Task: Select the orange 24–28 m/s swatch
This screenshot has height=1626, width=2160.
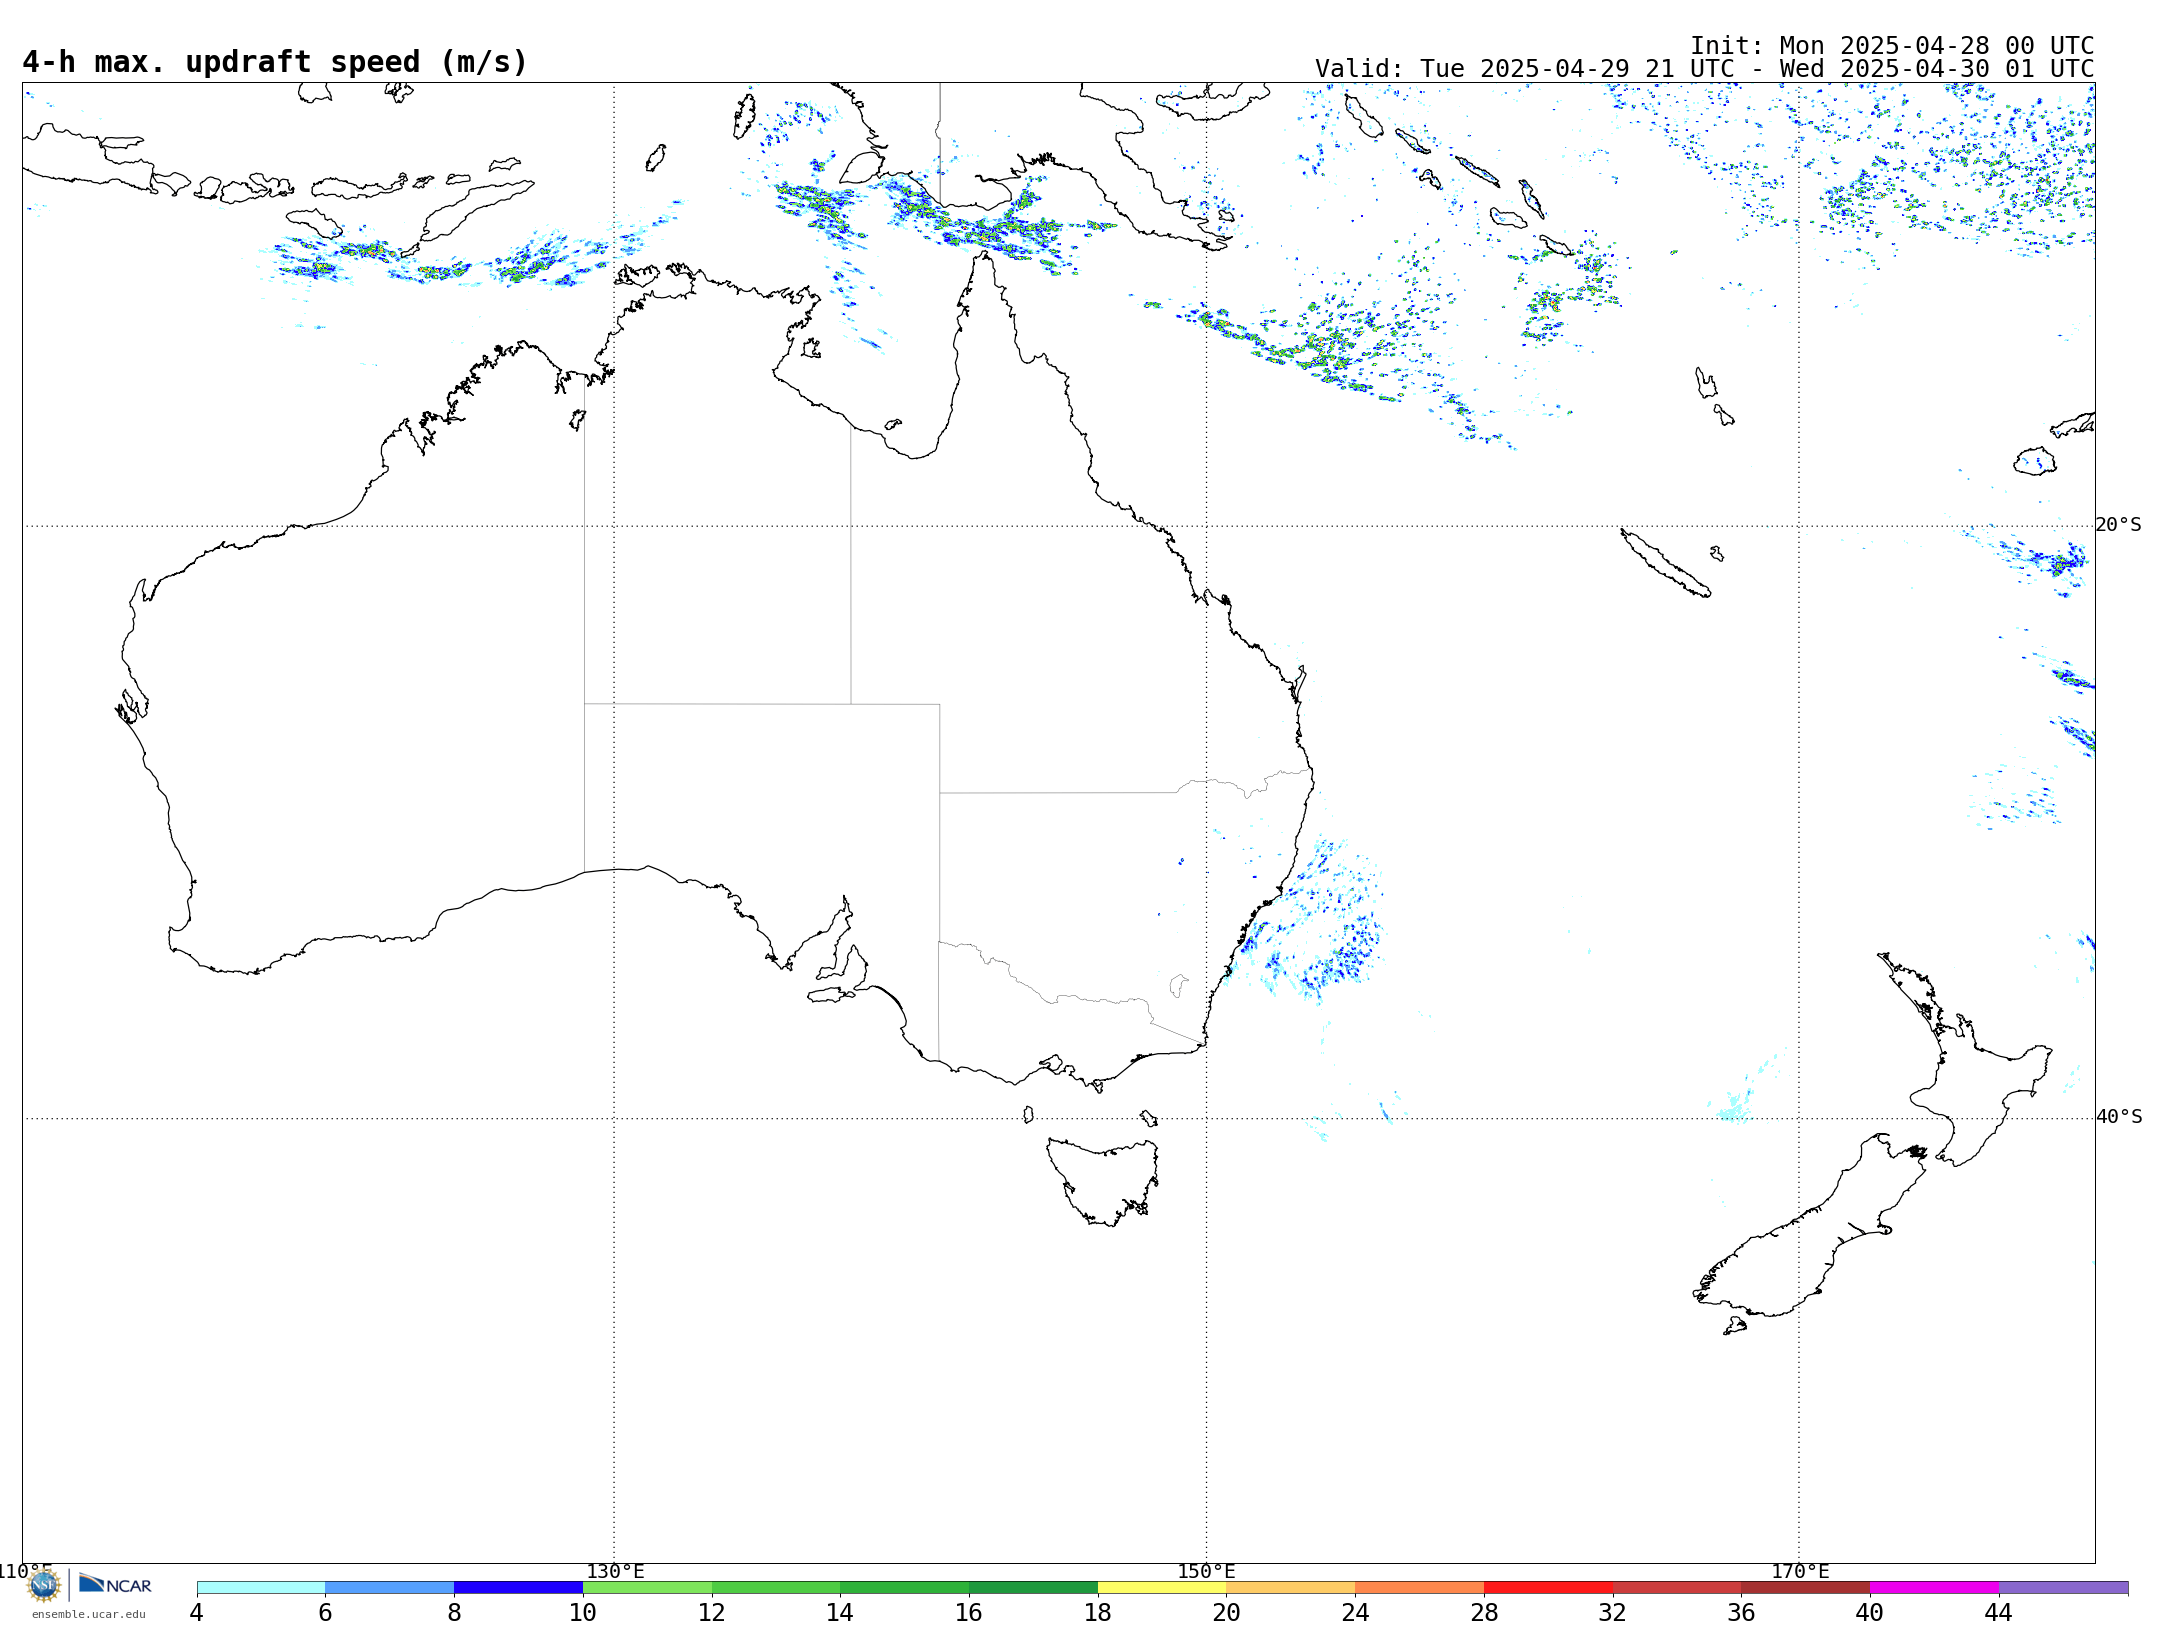Action: (x=1420, y=1588)
